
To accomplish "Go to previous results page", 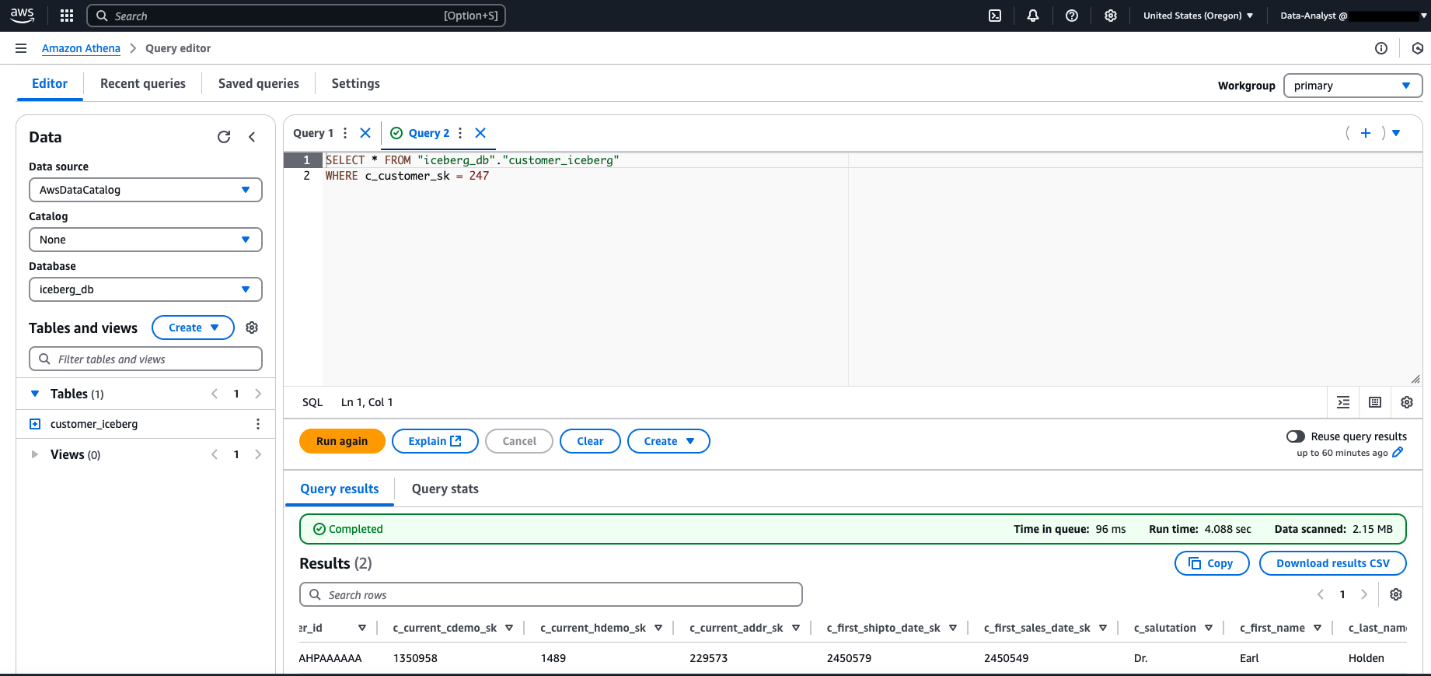I will (x=1320, y=594).
